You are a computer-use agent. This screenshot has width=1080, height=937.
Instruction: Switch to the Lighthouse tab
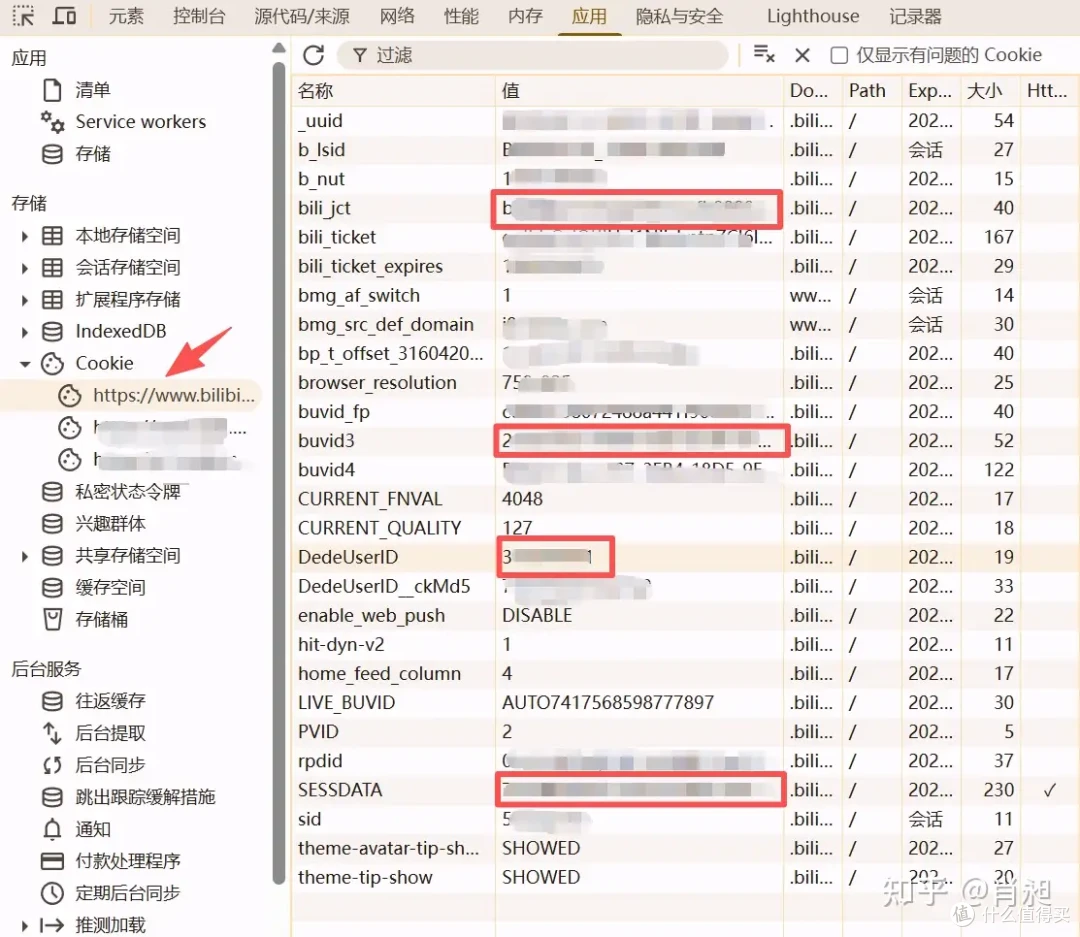coord(813,16)
